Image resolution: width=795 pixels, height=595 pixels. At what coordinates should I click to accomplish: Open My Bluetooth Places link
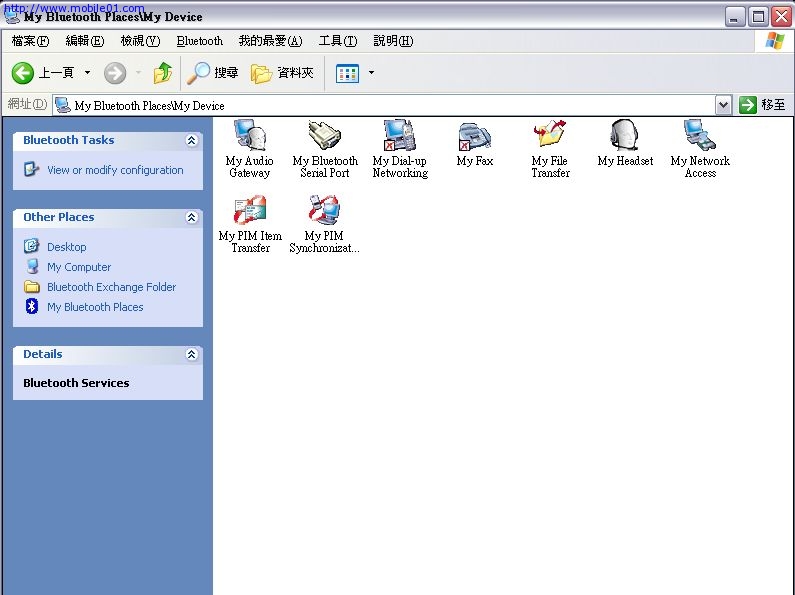(95, 307)
